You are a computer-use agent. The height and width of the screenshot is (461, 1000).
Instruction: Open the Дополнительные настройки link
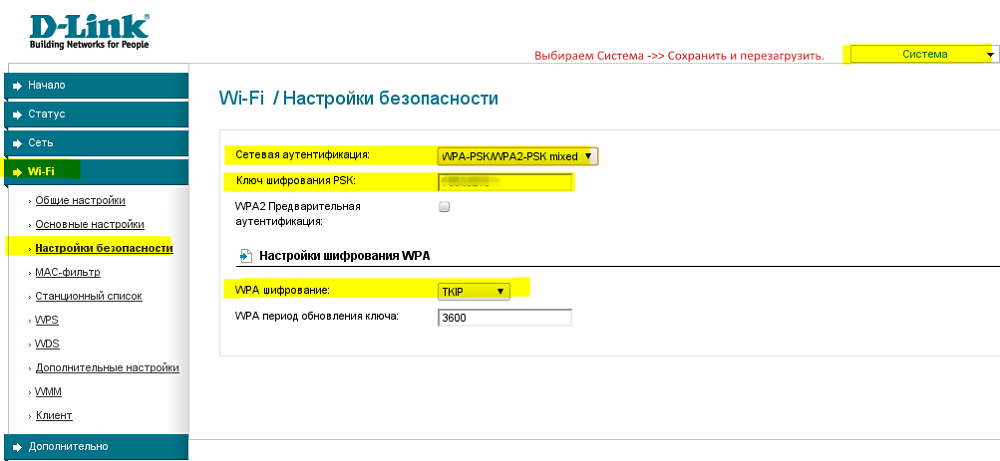tap(107, 368)
